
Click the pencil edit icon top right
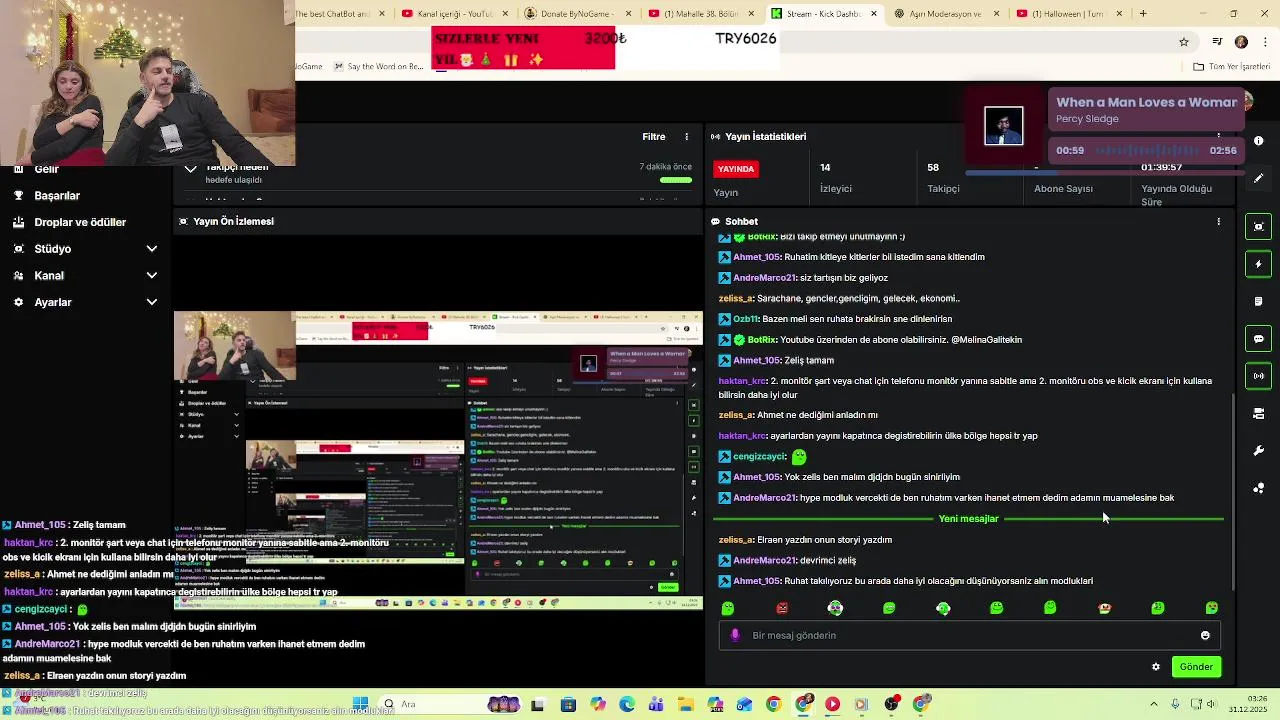pyautogui.click(x=1258, y=178)
